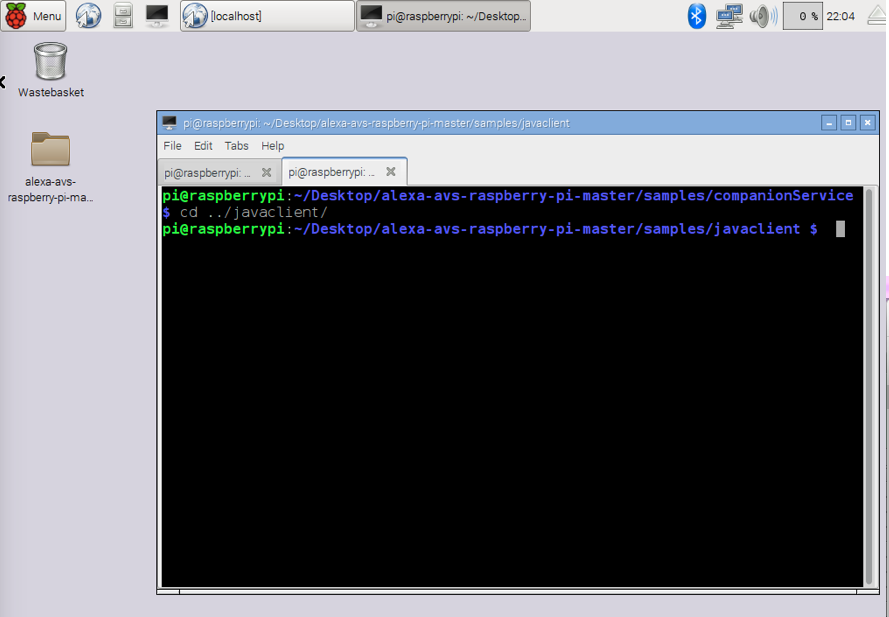This screenshot has height=617, width=889.
Task: Switch to the [localhost] taskbar window
Action: [267, 16]
